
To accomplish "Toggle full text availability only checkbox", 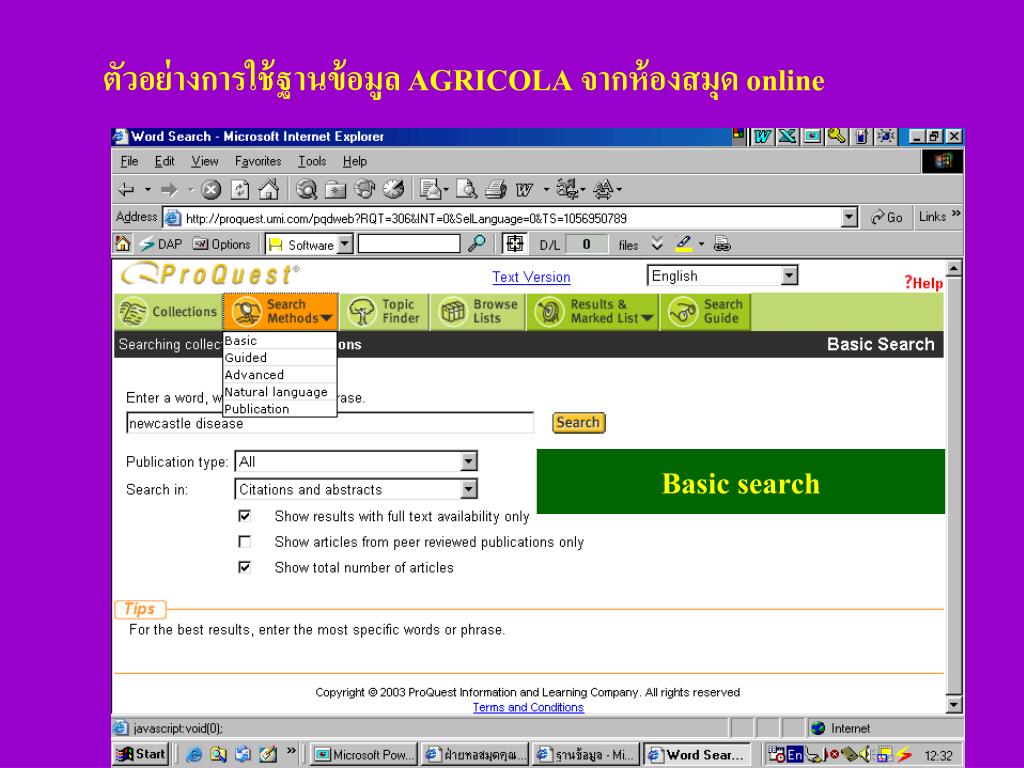I will (245, 516).
